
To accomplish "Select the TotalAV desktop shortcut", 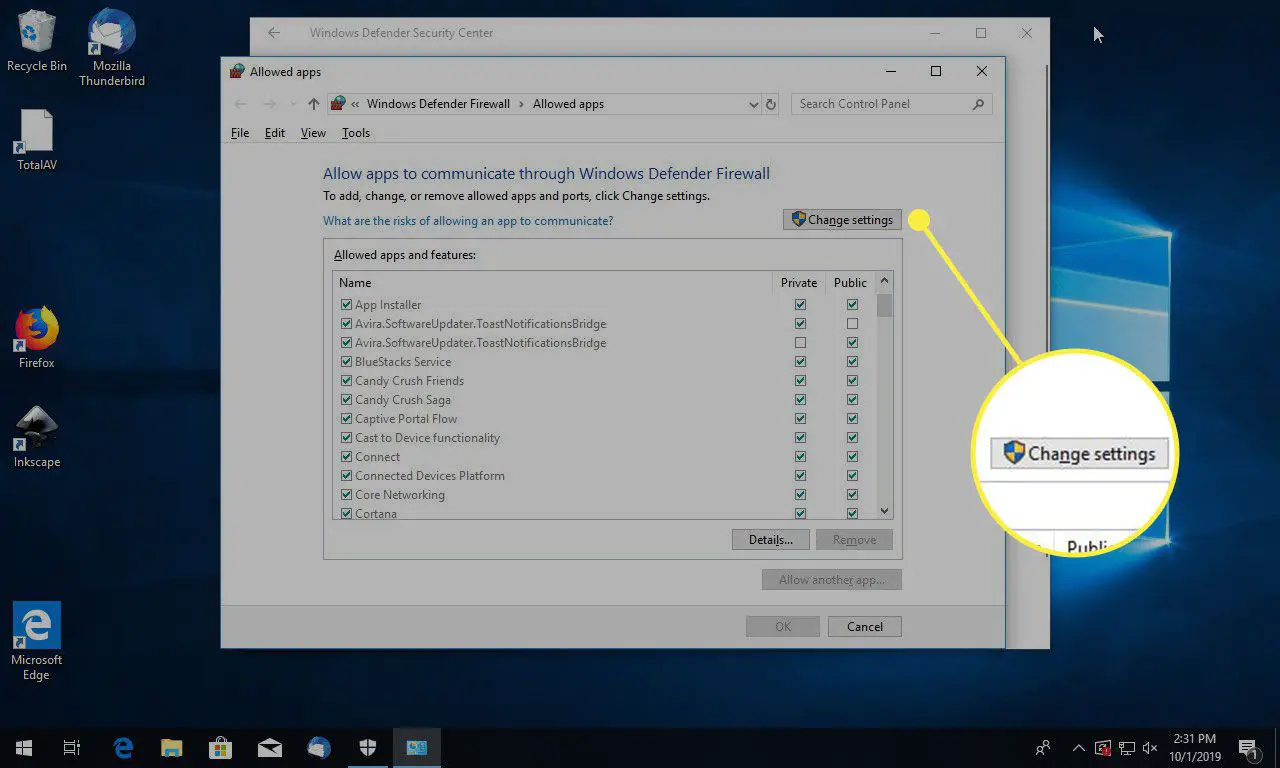I will coord(37,140).
